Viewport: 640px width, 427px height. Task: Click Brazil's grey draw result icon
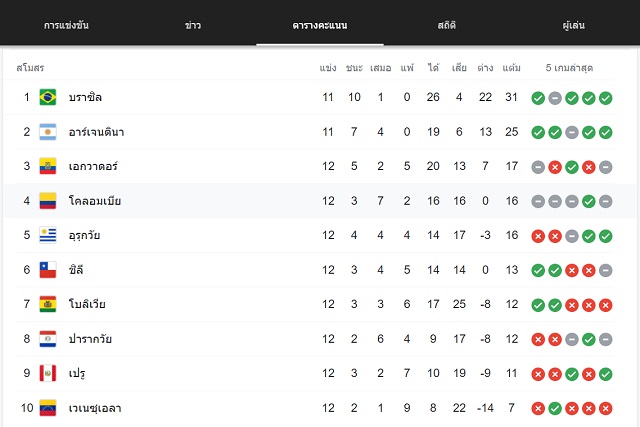[x=555, y=98]
